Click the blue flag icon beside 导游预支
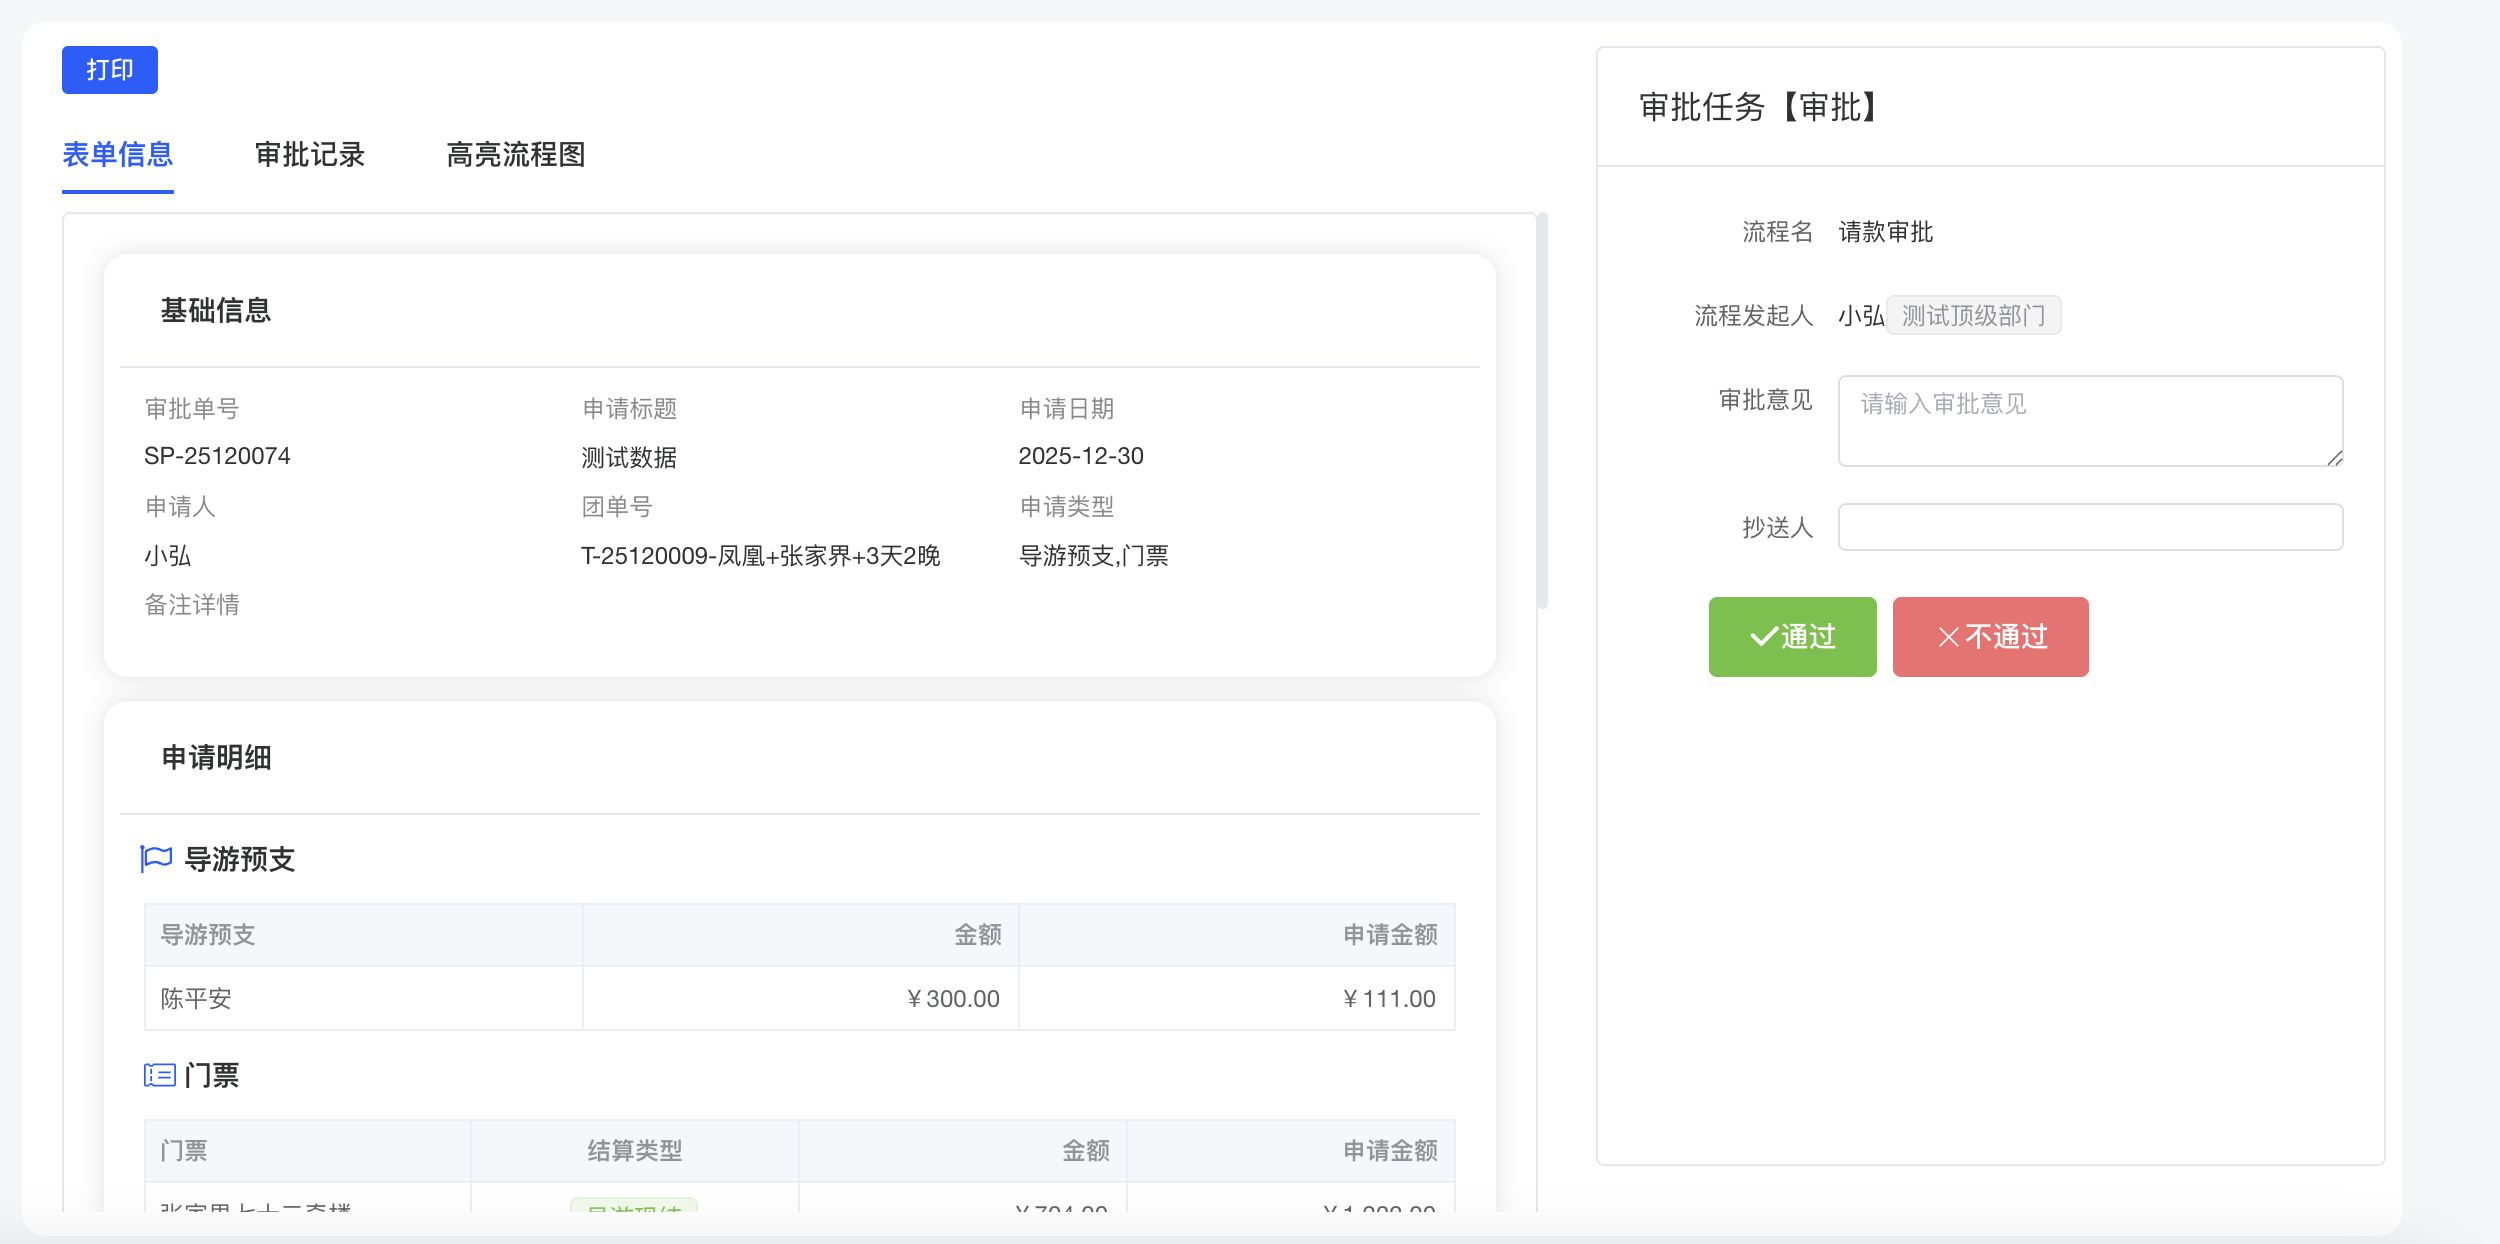 click(157, 858)
